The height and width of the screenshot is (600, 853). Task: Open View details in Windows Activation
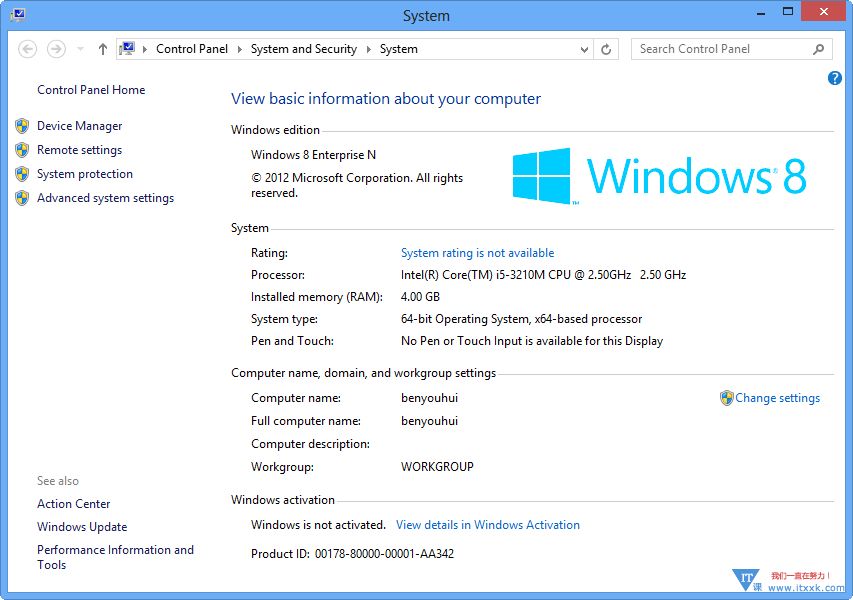[487, 525]
